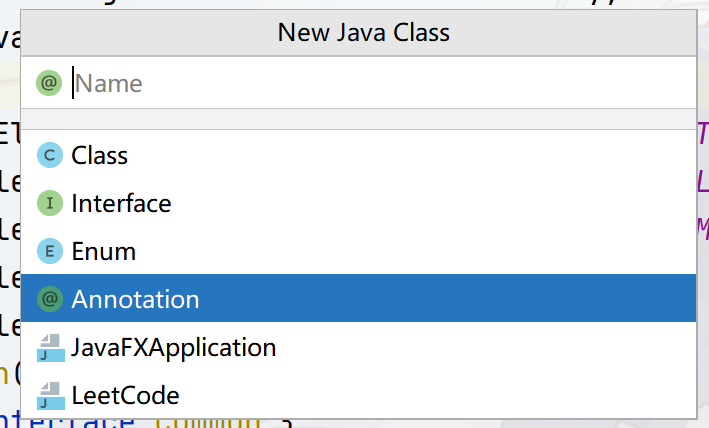Choose the Interface option
The height and width of the screenshot is (428, 709).
click(x=358, y=203)
